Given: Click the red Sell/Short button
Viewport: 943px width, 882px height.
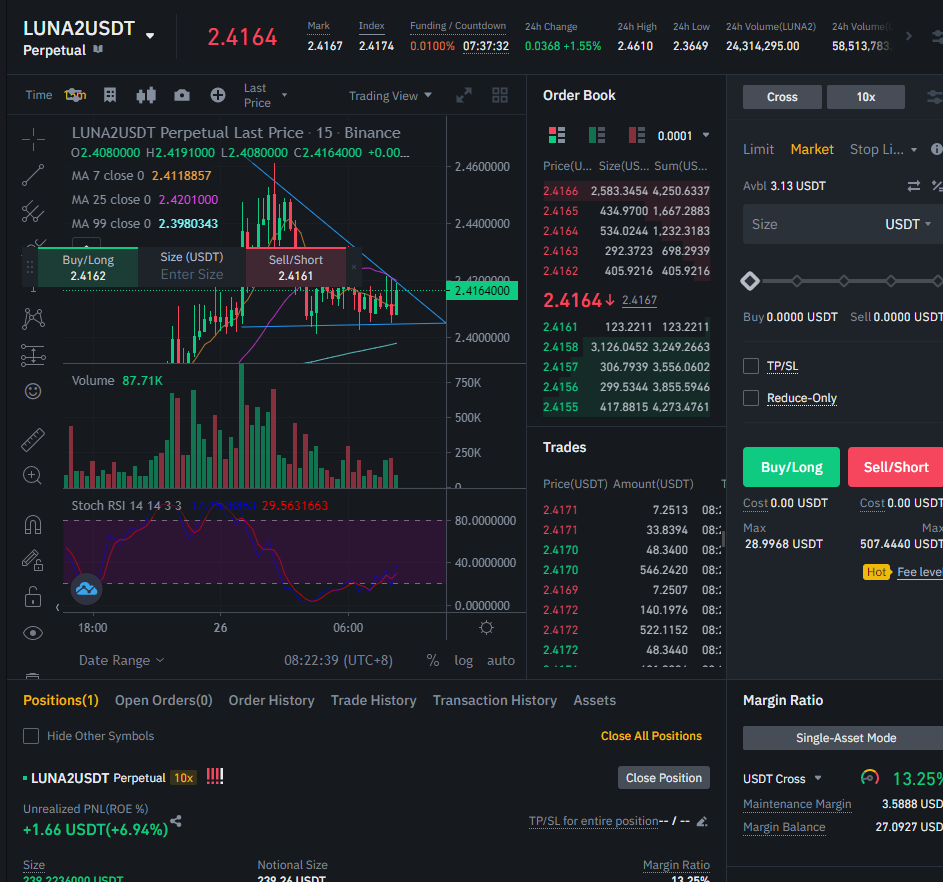Looking at the screenshot, I should tap(895, 467).
